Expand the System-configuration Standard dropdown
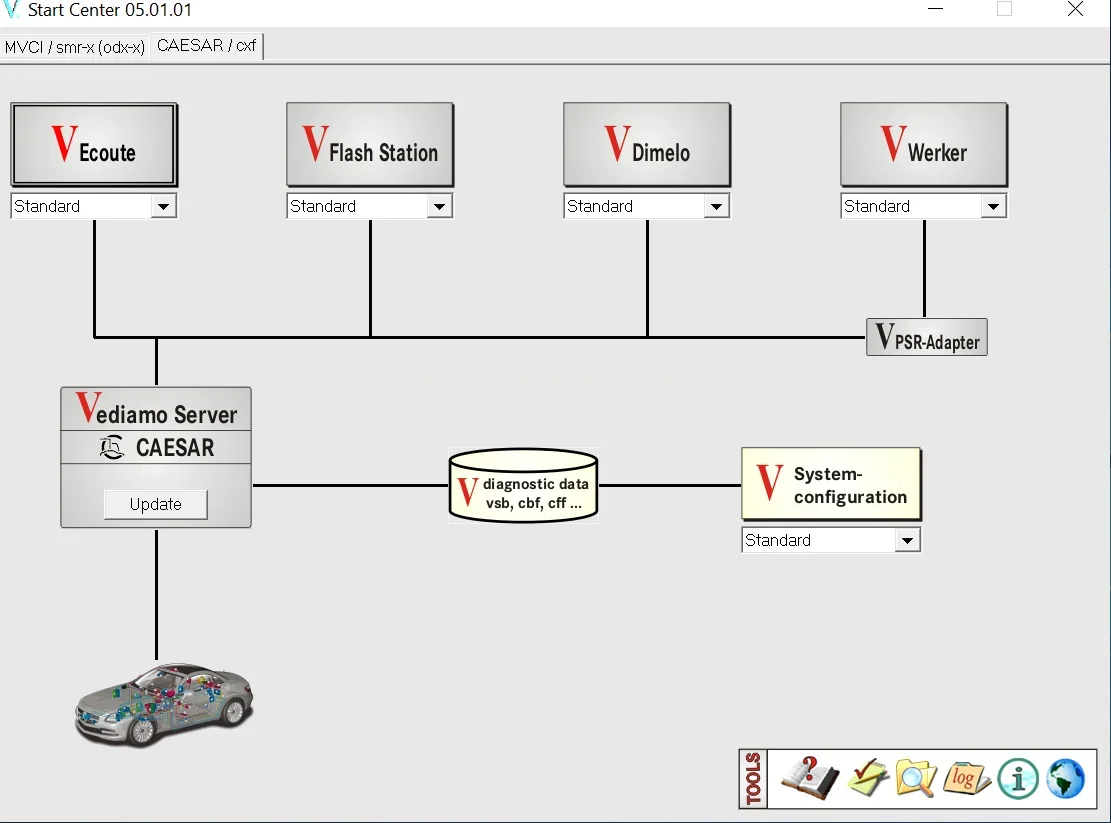Viewport: 1111px width, 823px height. tap(907, 540)
